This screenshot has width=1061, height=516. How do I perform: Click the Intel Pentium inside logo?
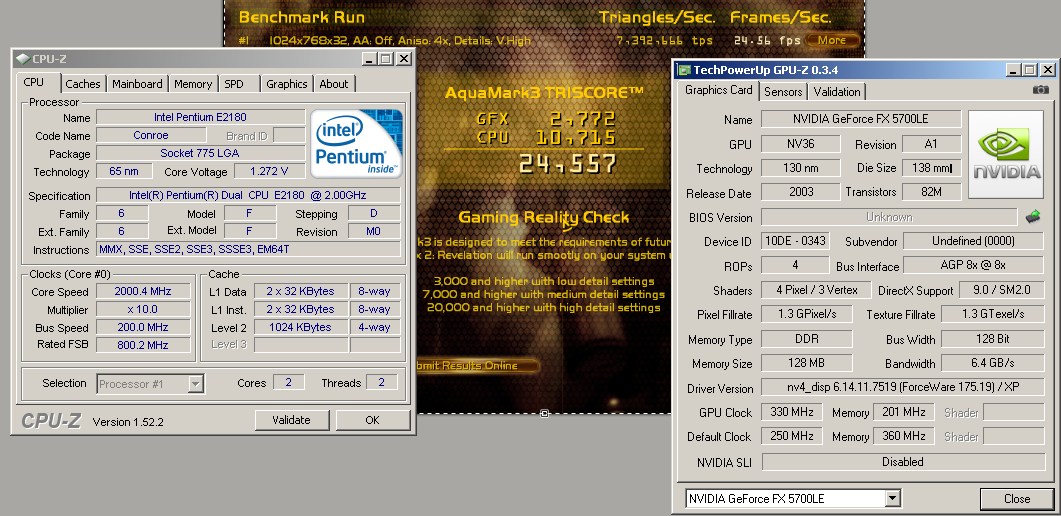tap(357, 144)
